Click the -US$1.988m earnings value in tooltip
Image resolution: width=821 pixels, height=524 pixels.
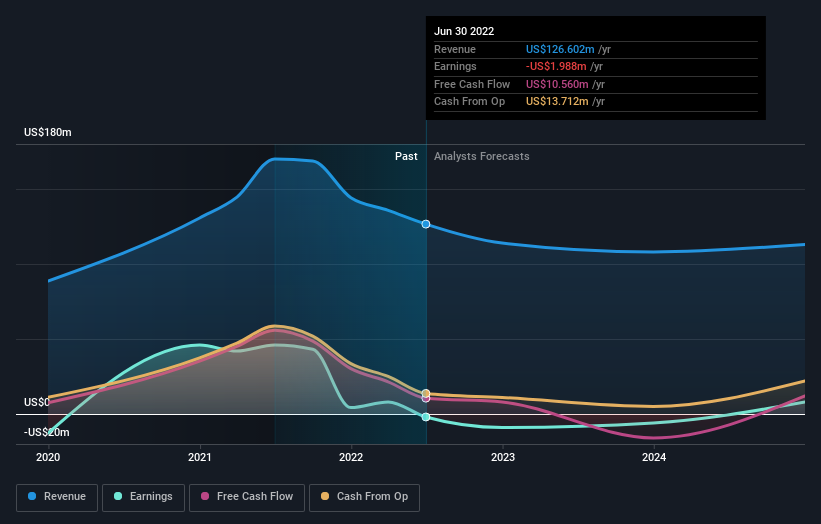pyautogui.click(x=556, y=66)
